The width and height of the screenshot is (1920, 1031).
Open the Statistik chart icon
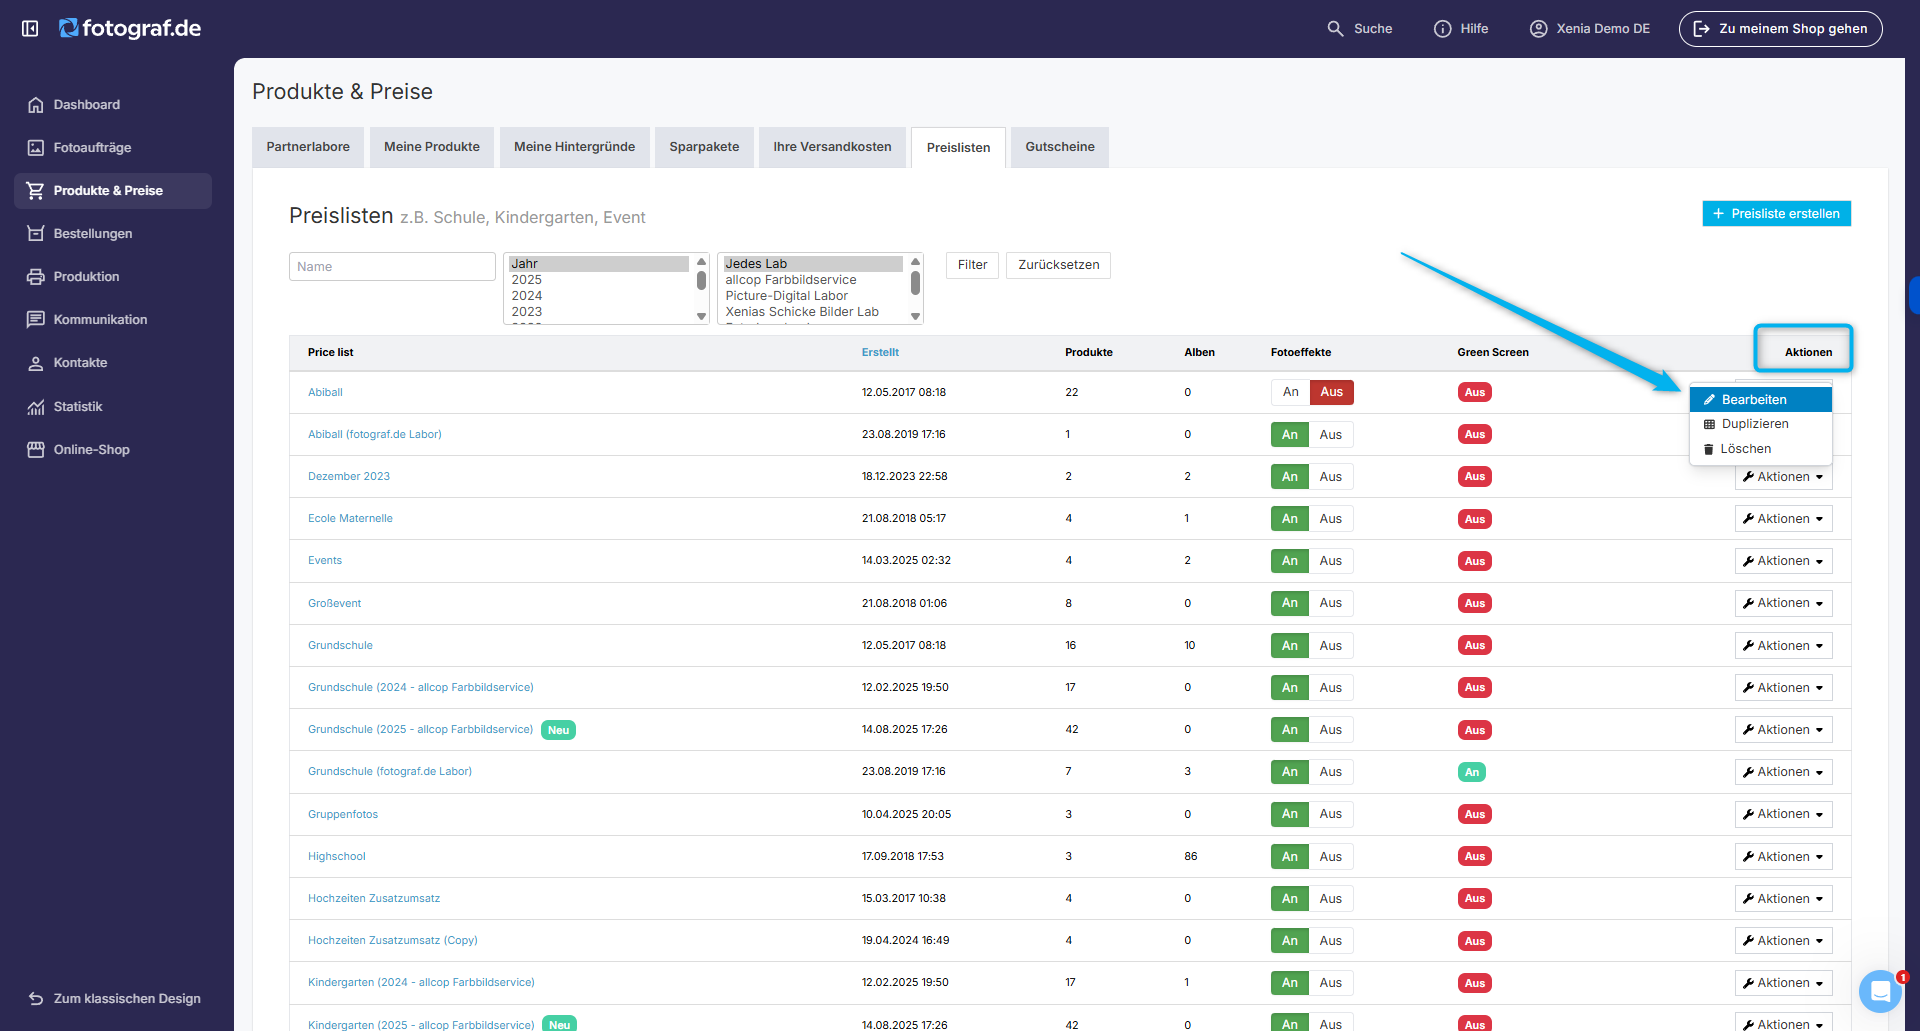36,407
